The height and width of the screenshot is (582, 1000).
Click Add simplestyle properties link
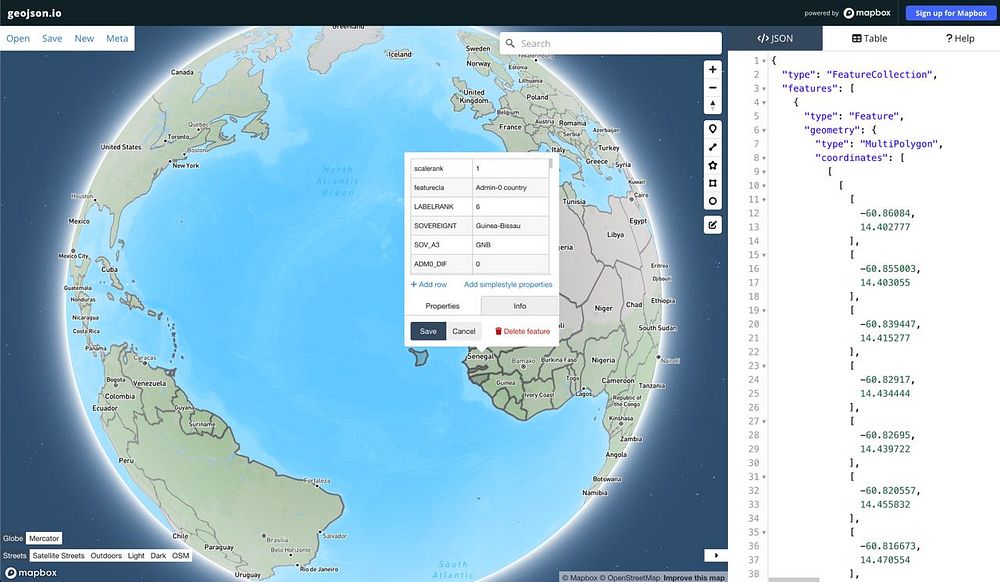click(x=508, y=284)
